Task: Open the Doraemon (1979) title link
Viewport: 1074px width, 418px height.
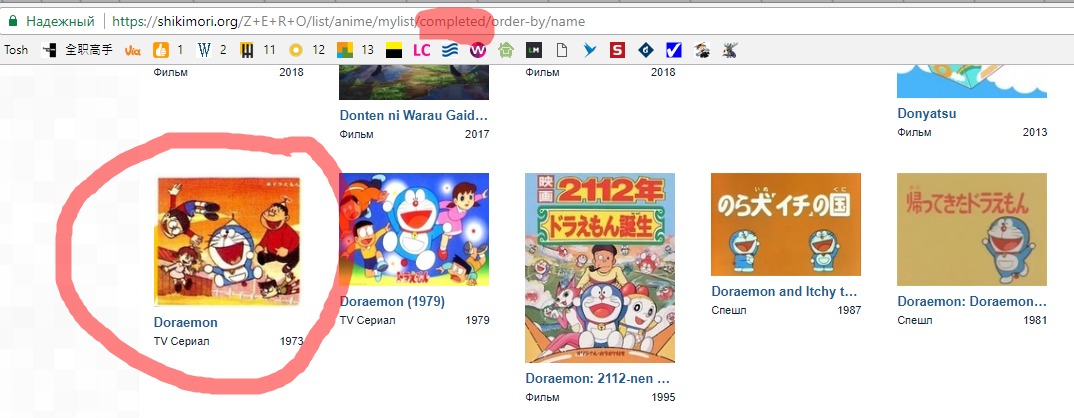Action: 392,301
